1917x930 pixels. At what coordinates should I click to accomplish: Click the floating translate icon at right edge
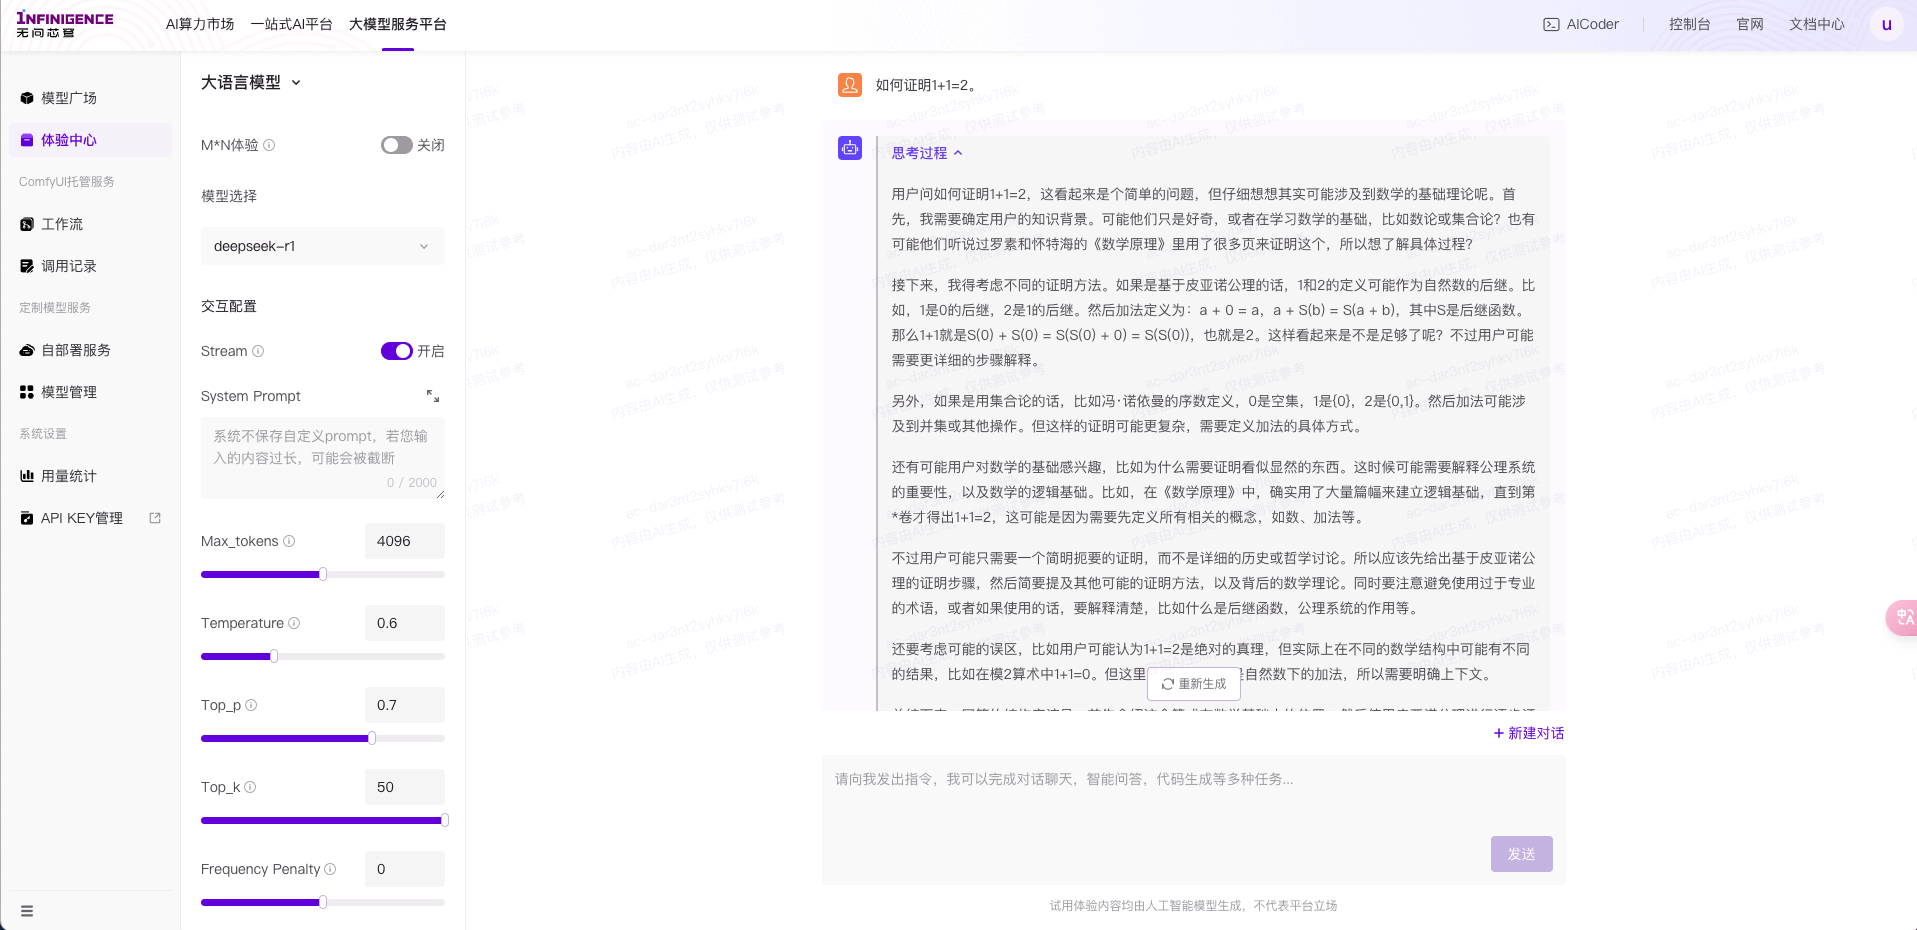pyautogui.click(x=1902, y=617)
